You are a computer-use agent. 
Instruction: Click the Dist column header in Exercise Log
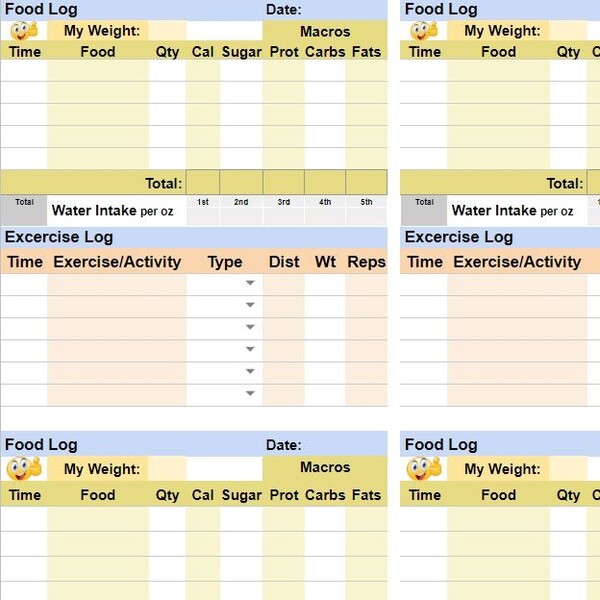click(x=284, y=262)
